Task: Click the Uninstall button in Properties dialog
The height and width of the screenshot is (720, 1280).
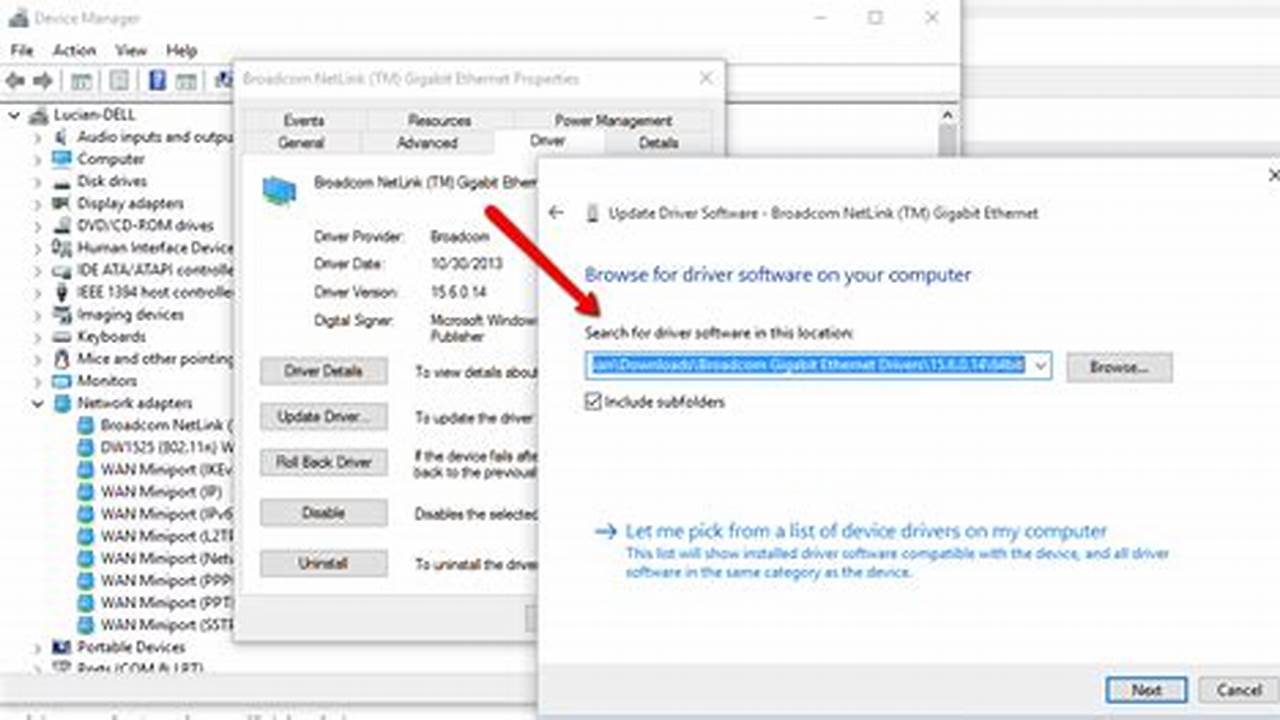Action: tap(323, 564)
